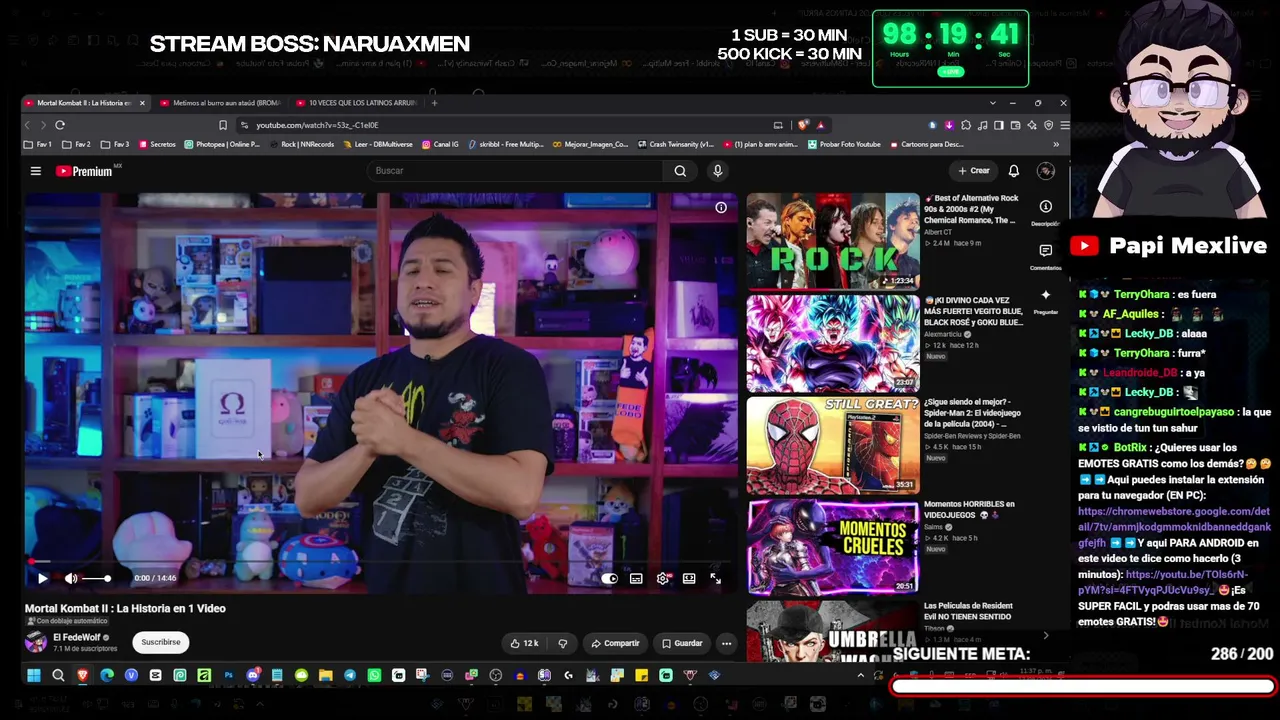Go back with the browser back arrow
The width and height of the screenshot is (1280, 720).
click(x=28, y=125)
